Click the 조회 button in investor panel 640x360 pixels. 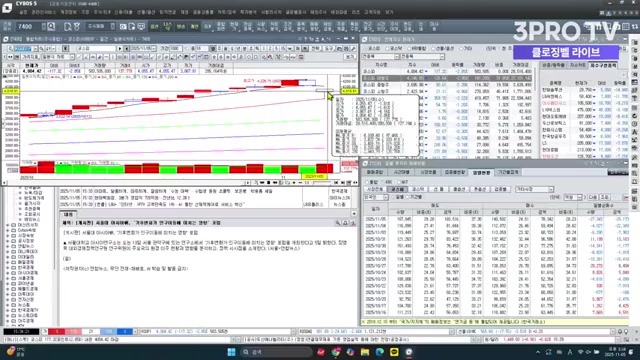coord(605,198)
